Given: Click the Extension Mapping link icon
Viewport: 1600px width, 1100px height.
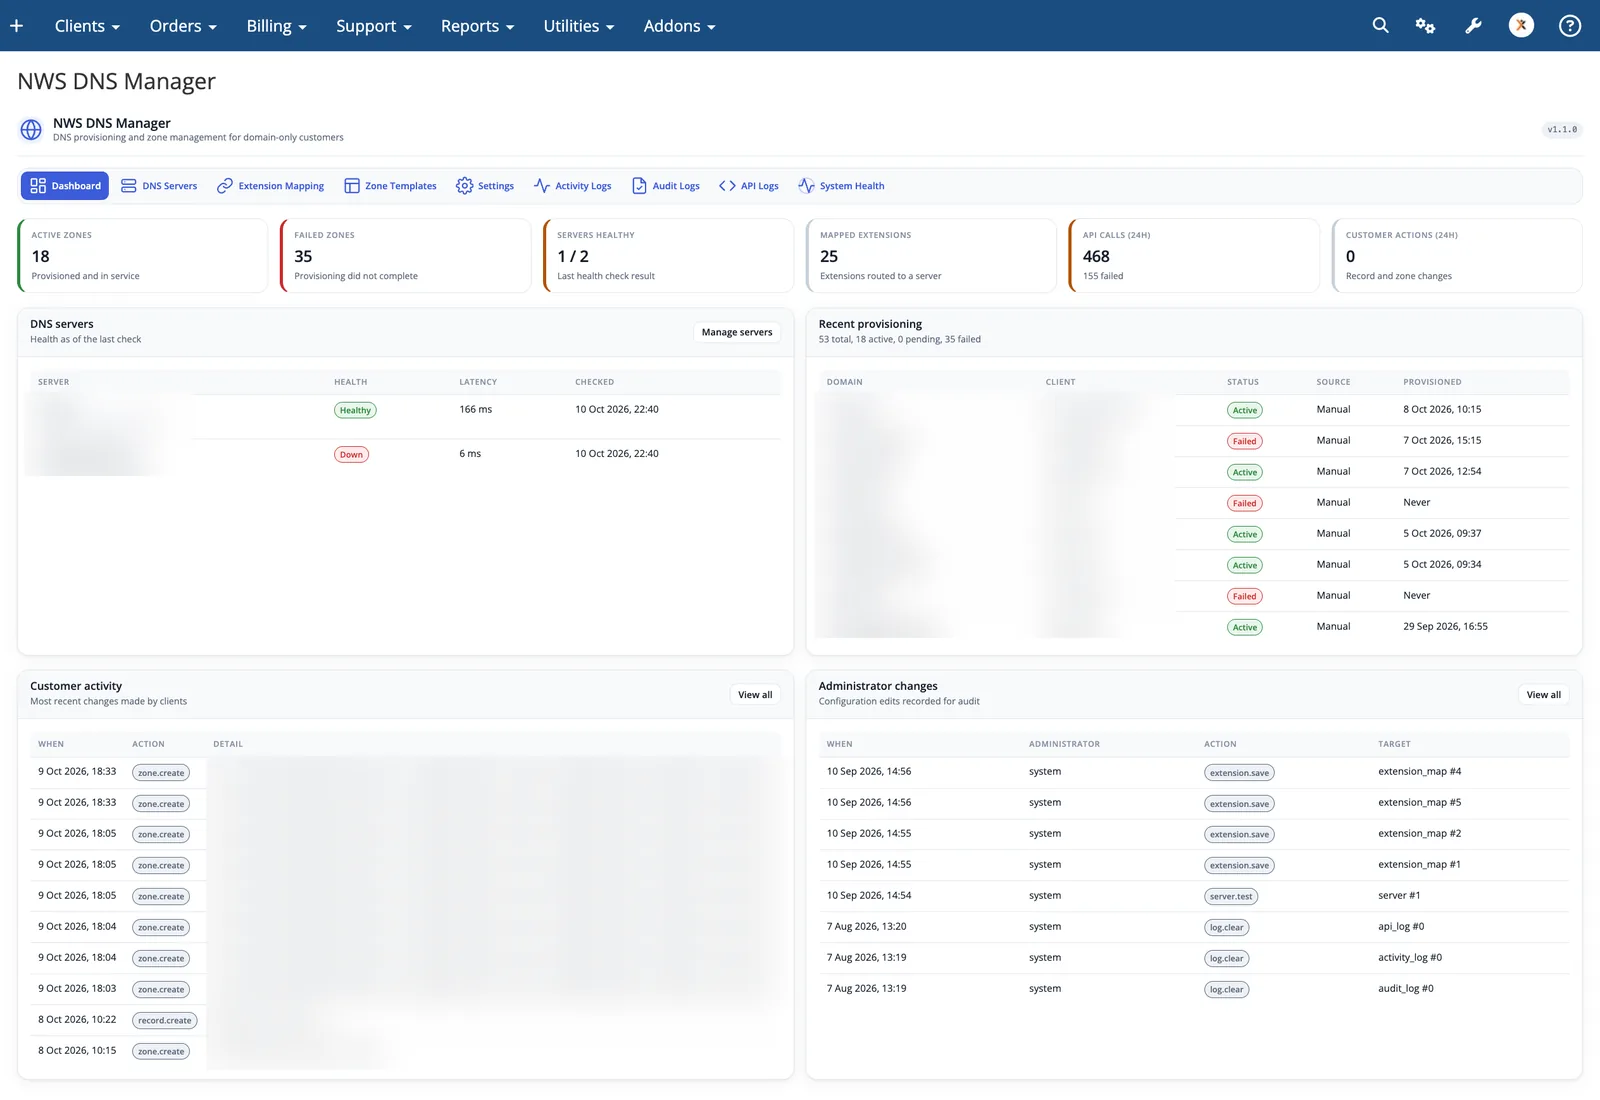Looking at the screenshot, I should 225,186.
